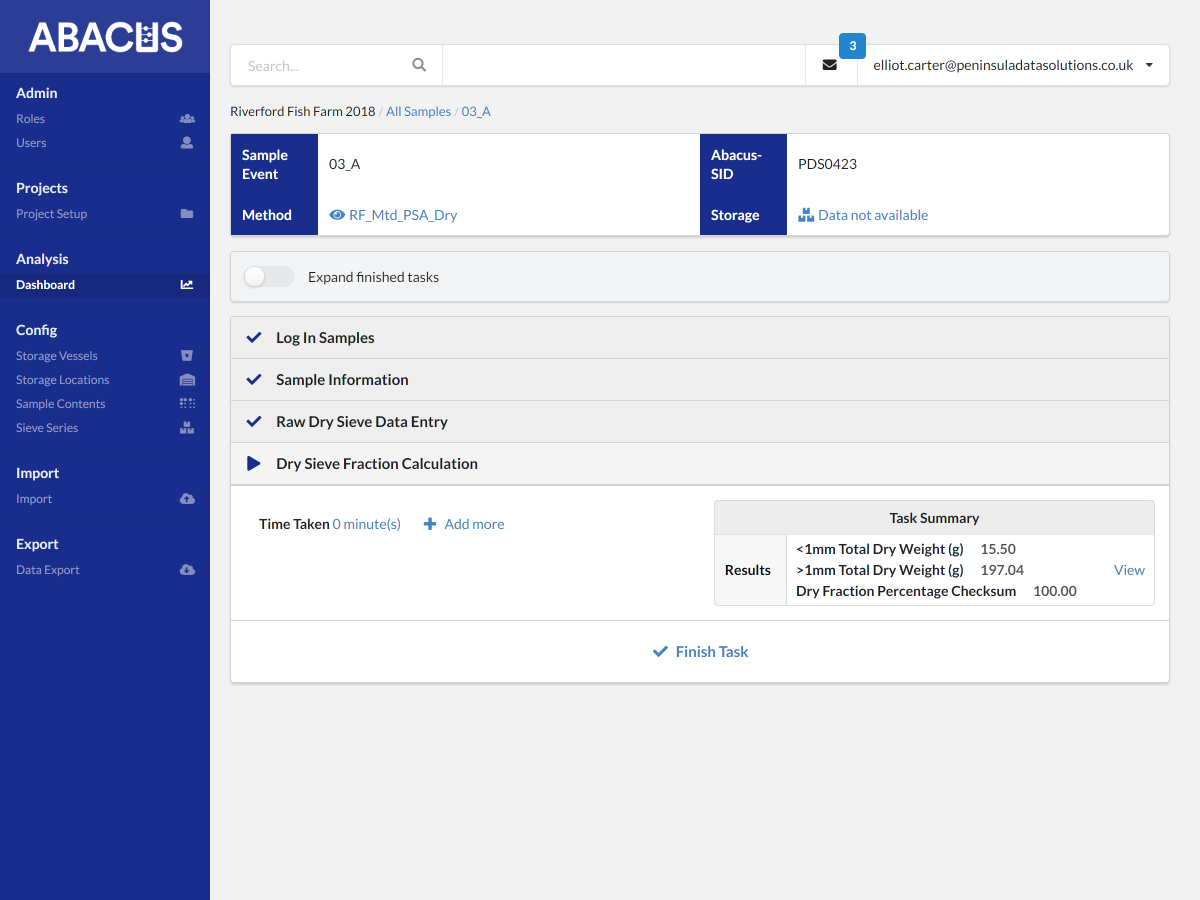Screen dimensions: 1200x900
Task: Click the Import cloud upload icon
Action: (x=187, y=499)
